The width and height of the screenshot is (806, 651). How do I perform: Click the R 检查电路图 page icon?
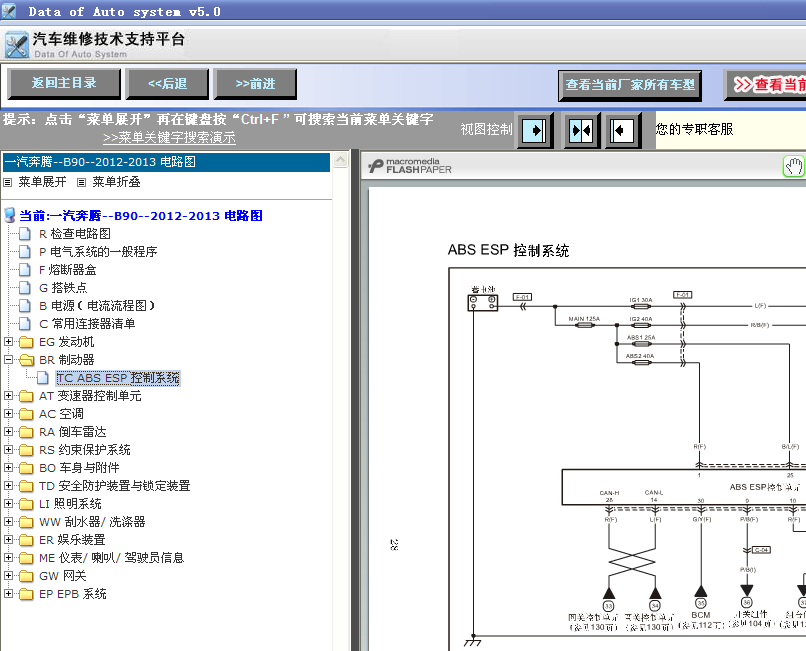pyautogui.click(x=25, y=234)
